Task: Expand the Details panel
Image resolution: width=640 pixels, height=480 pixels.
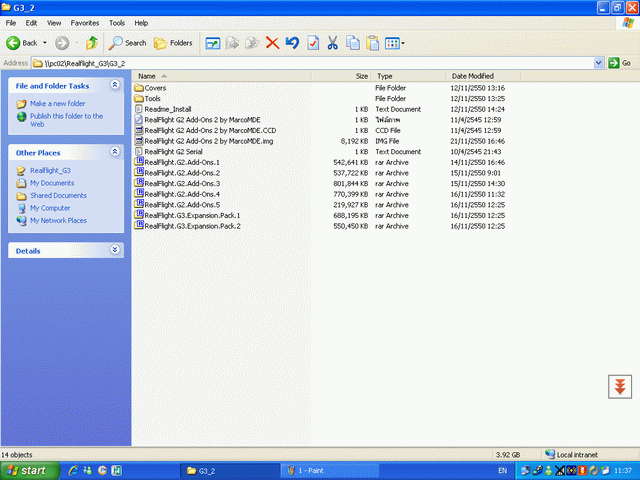Action: point(115,250)
